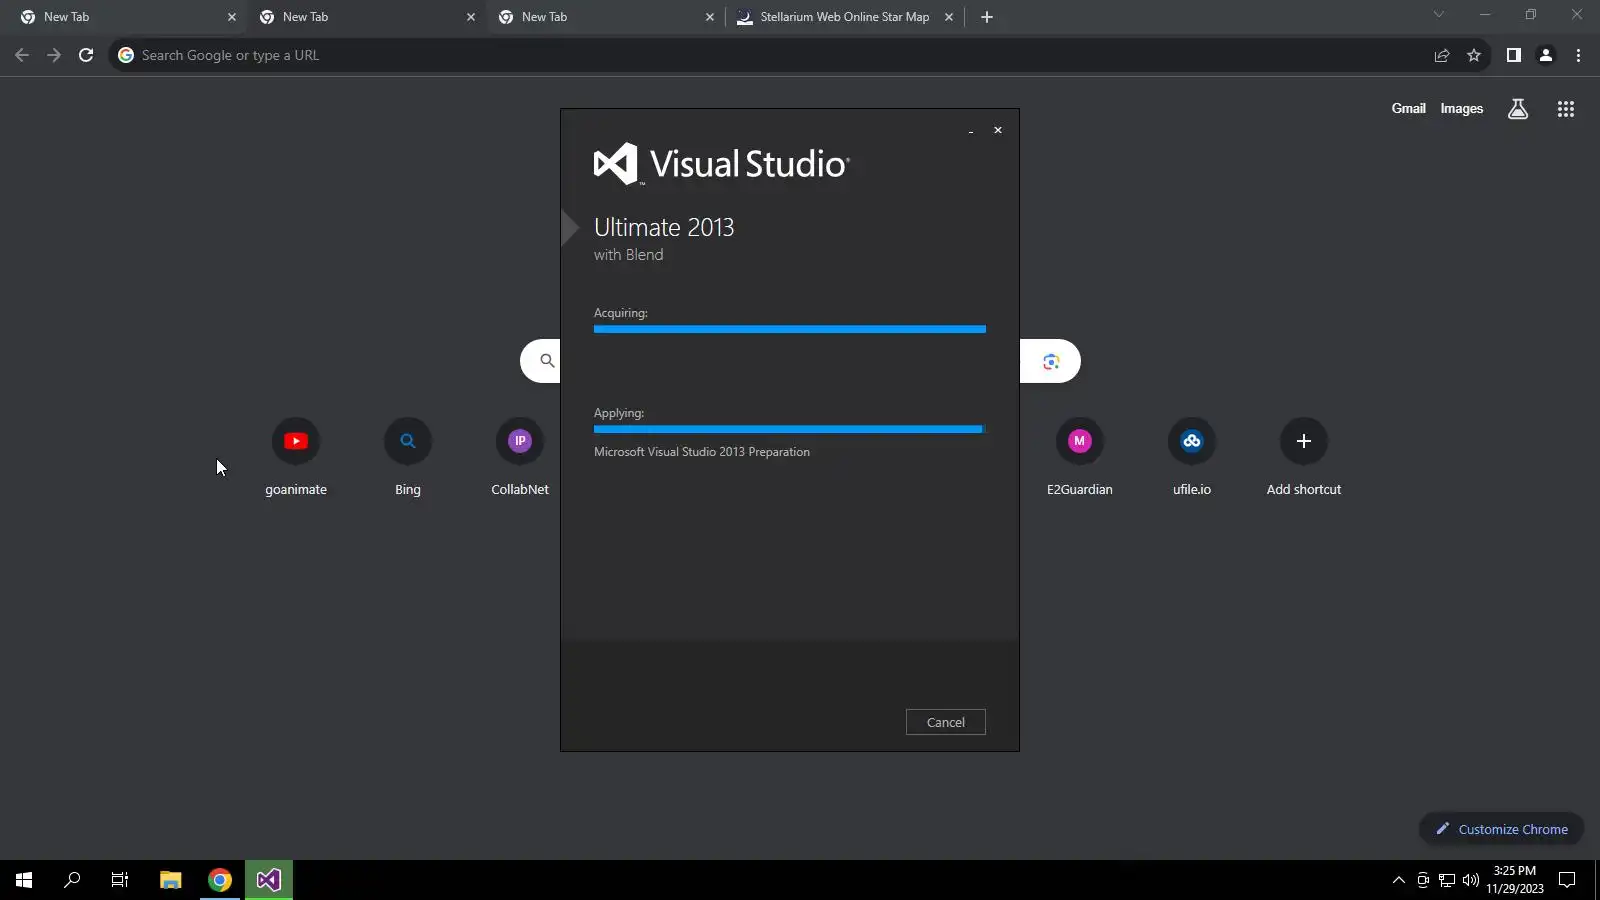Image resolution: width=1600 pixels, height=900 pixels.
Task: Open the taskbar clock and calendar
Action: coord(1515,880)
